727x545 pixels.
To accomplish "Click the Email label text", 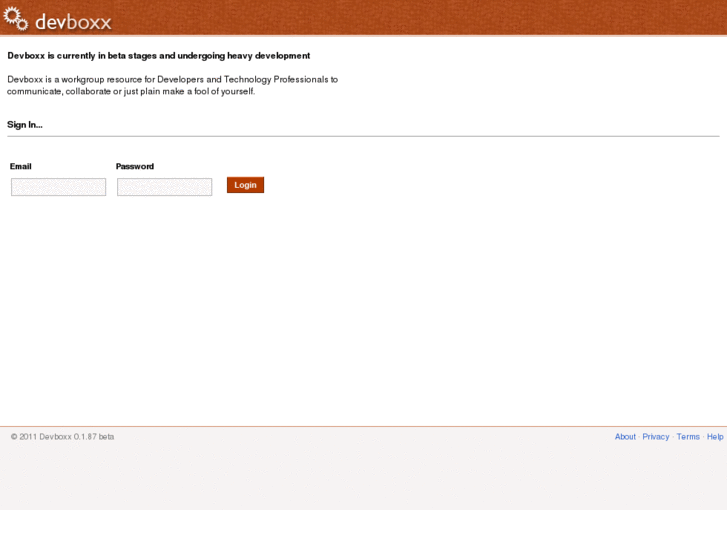I will point(20,166).
